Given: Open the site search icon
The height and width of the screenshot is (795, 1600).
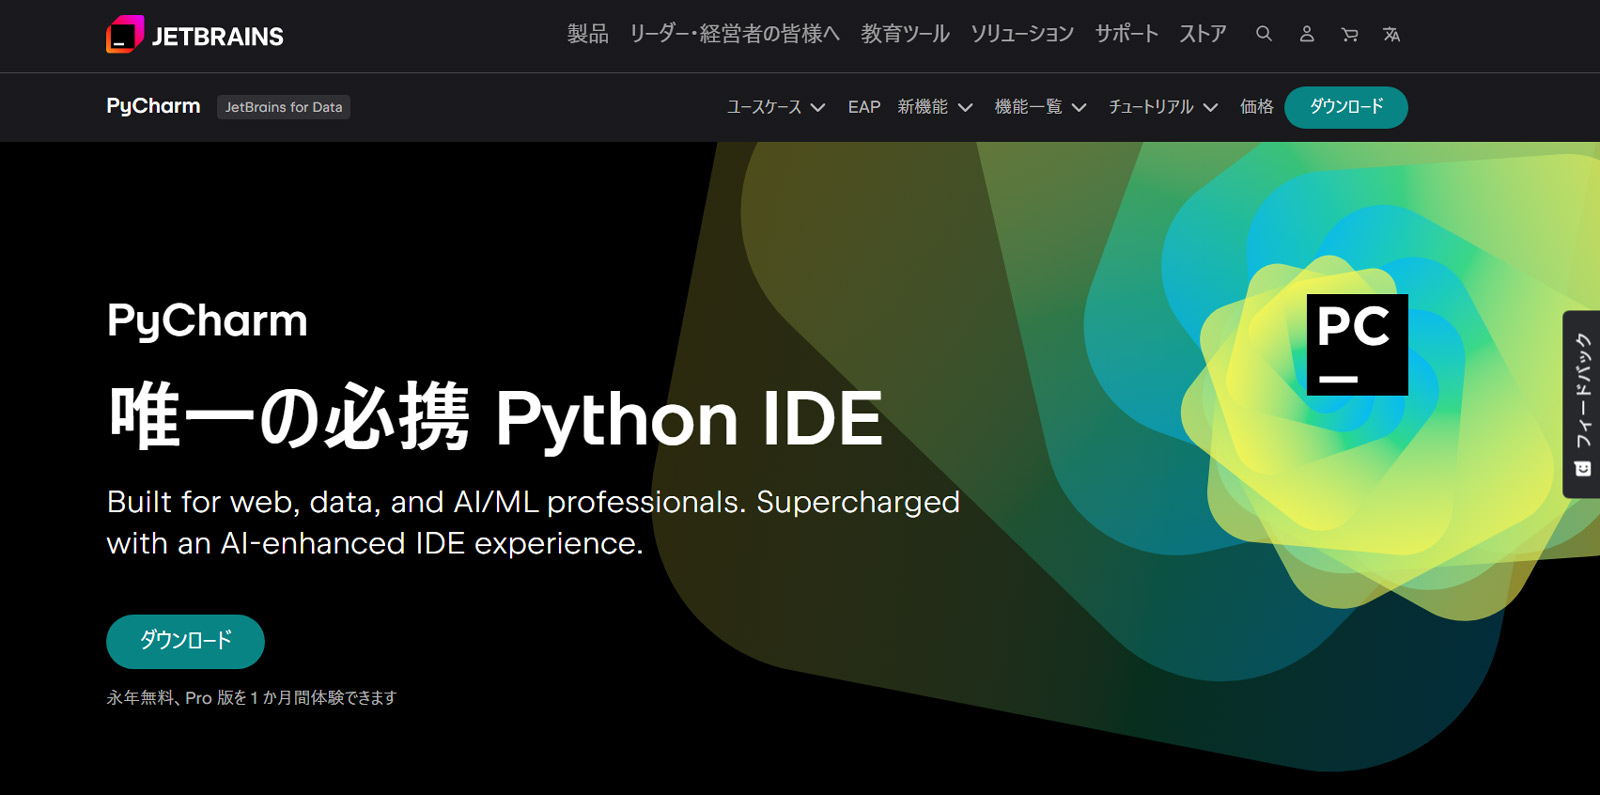Looking at the screenshot, I should point(1264,34).
